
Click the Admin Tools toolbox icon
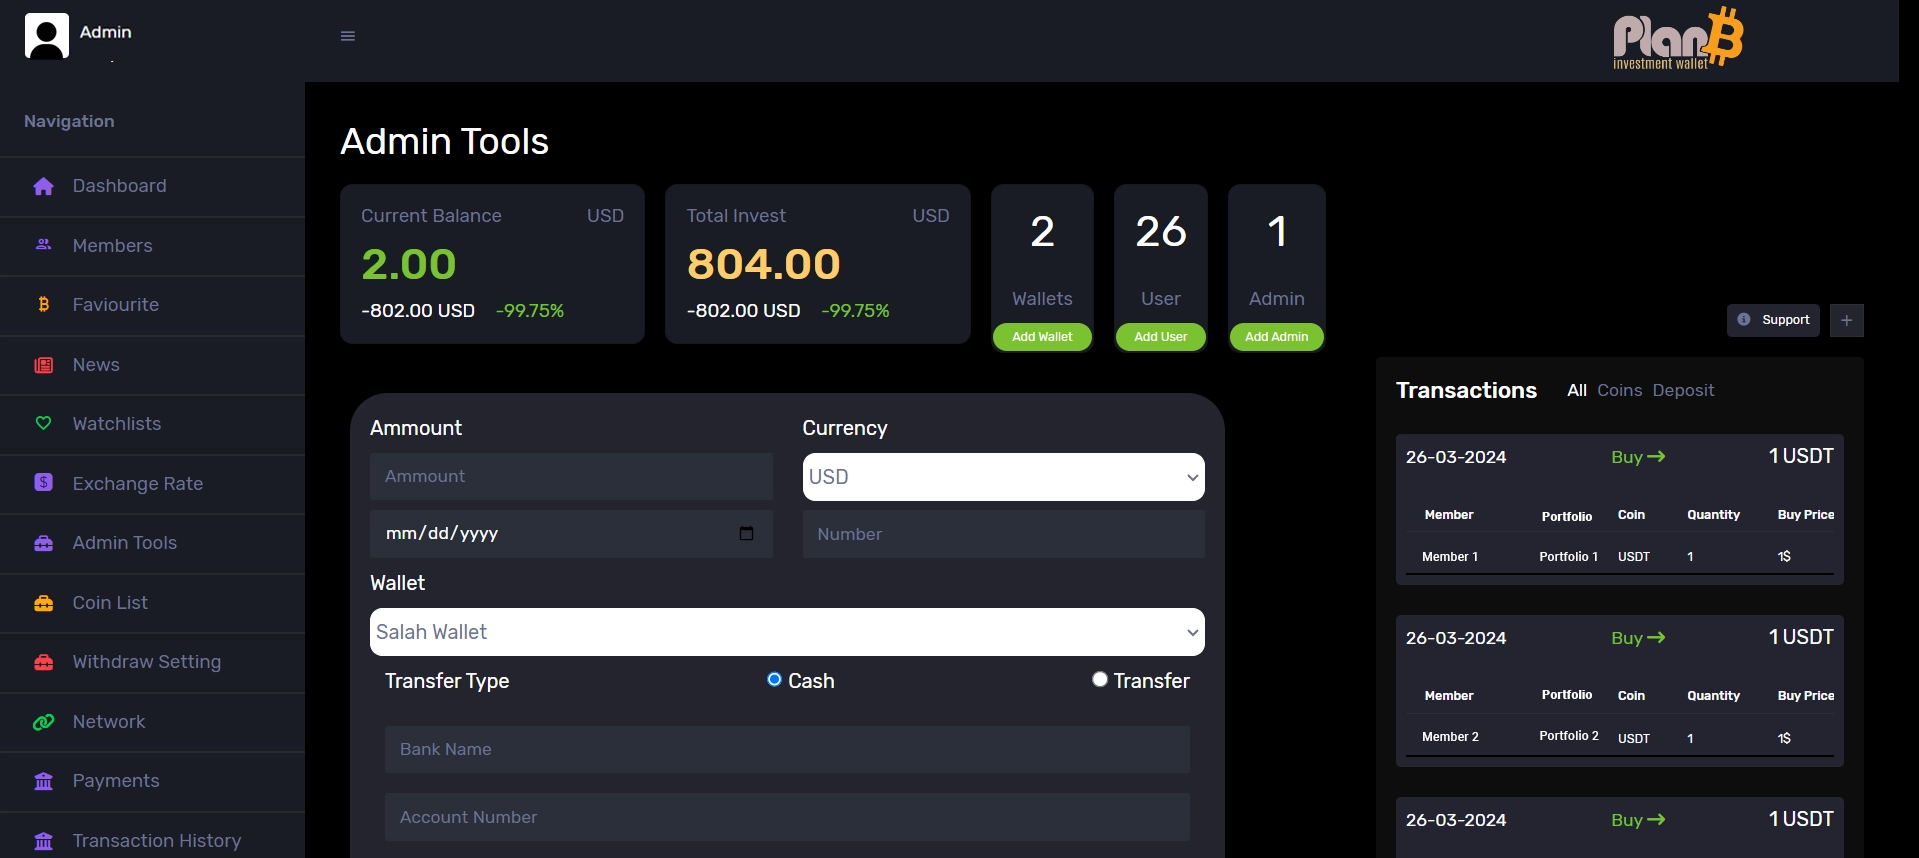point(43,543)
